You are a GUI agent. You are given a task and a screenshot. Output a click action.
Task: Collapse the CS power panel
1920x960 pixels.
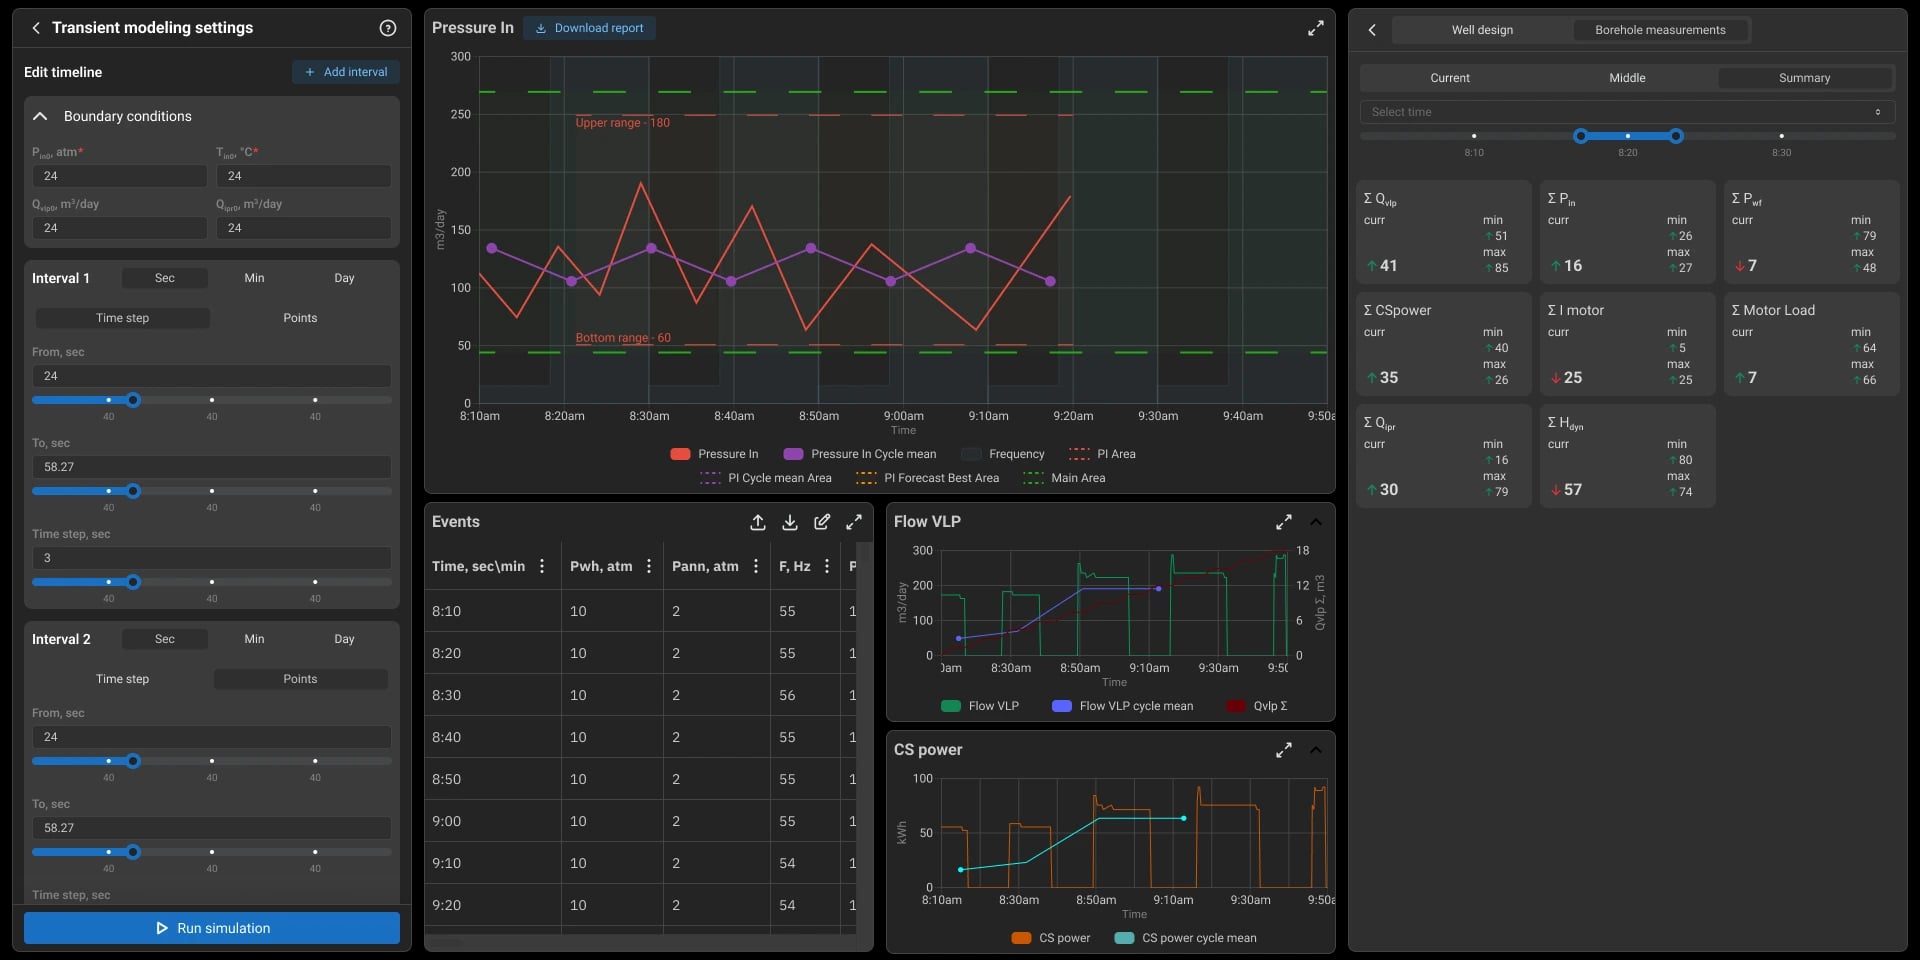click(1316, 750)
